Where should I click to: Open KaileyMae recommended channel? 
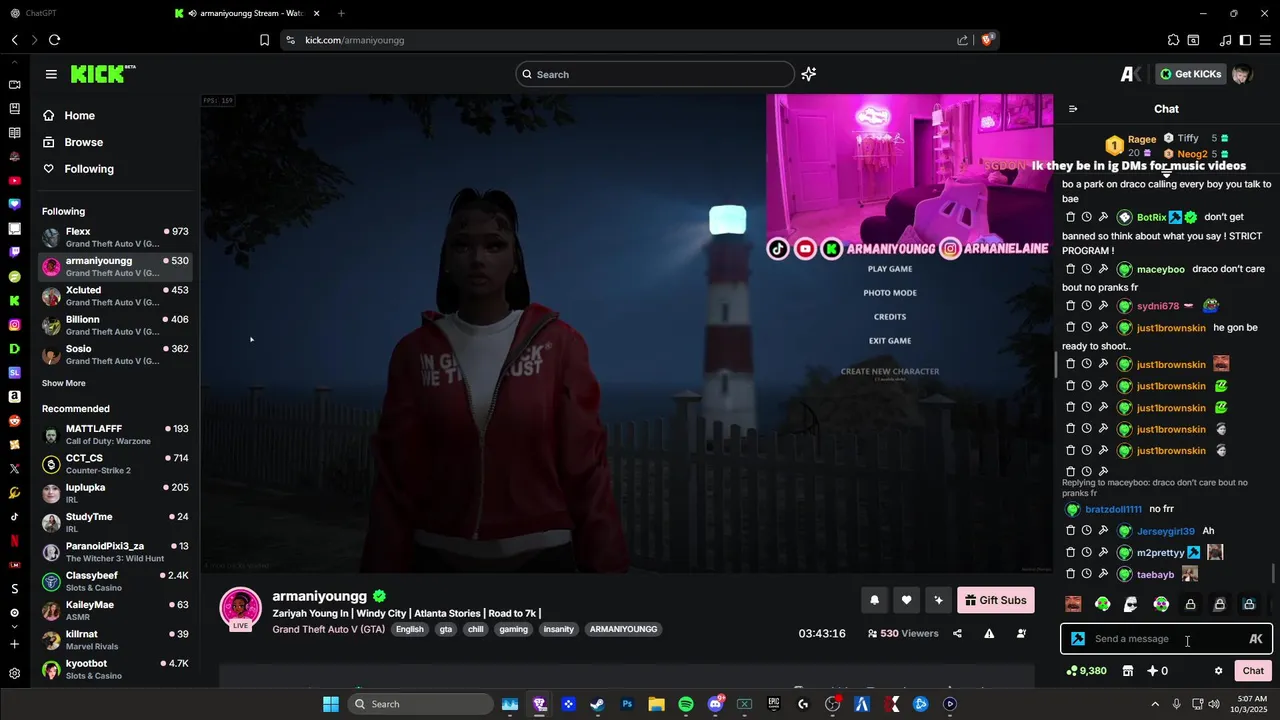pos(115,610)
